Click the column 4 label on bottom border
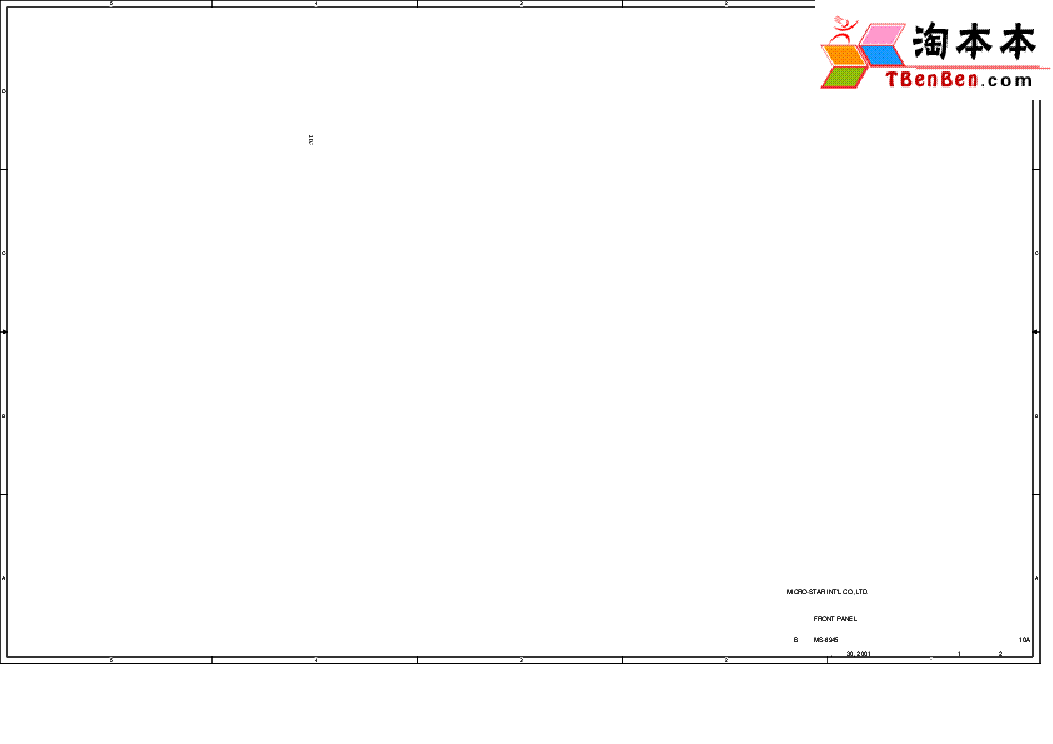 pyautogui.click(x=316, y=660)
